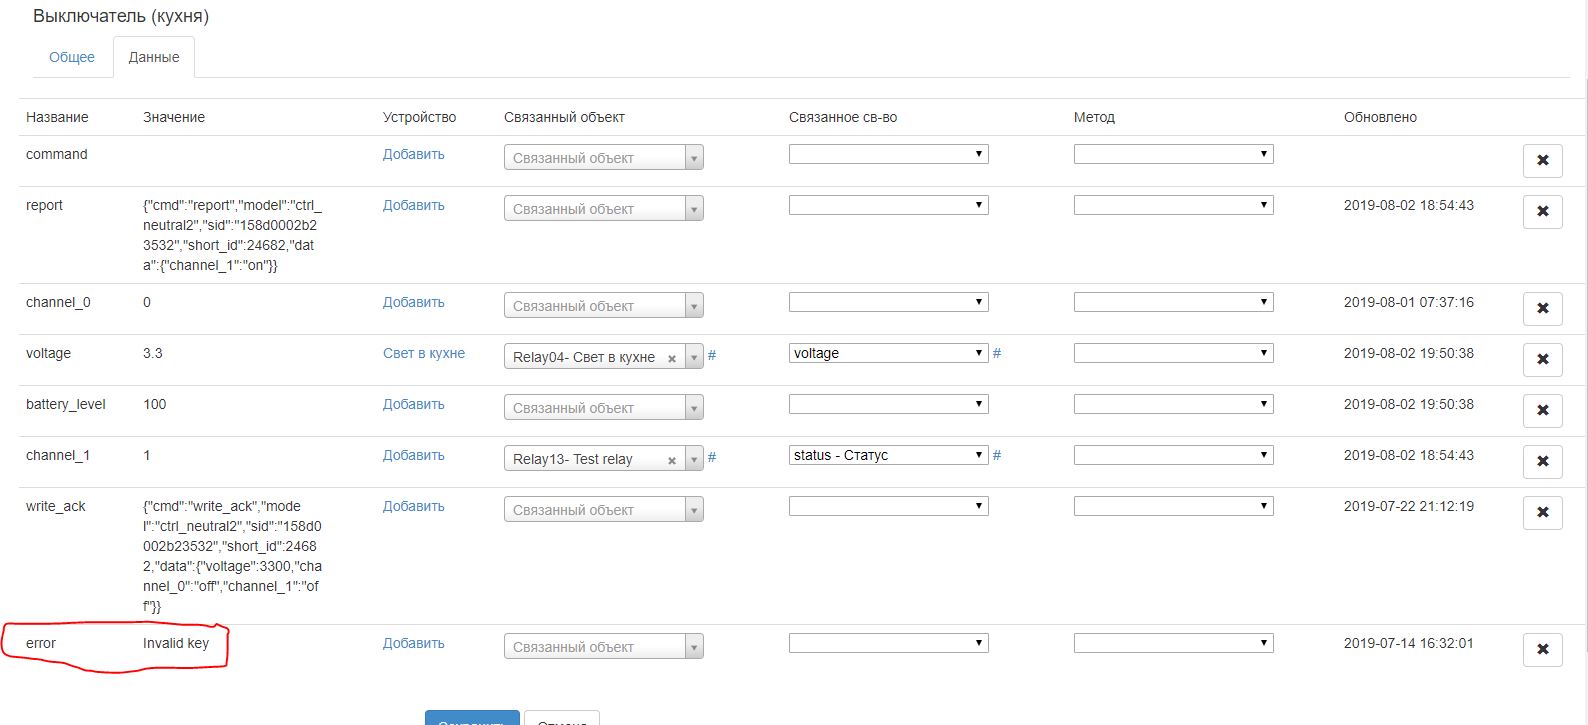Open linked property dropdown for channel_1 row
Image resolution: width=1588 pixels, height=725 pixels.
tap(888, 455)
